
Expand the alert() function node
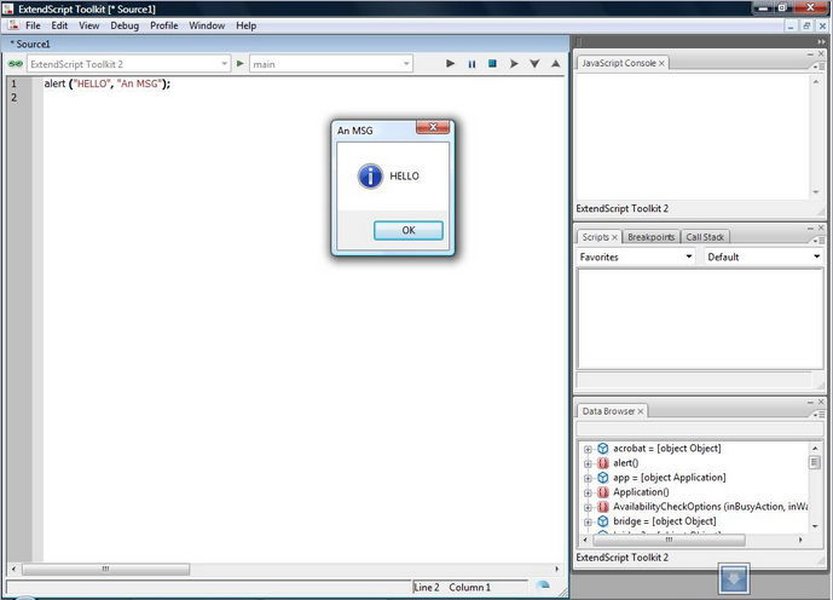pos(588,463)
